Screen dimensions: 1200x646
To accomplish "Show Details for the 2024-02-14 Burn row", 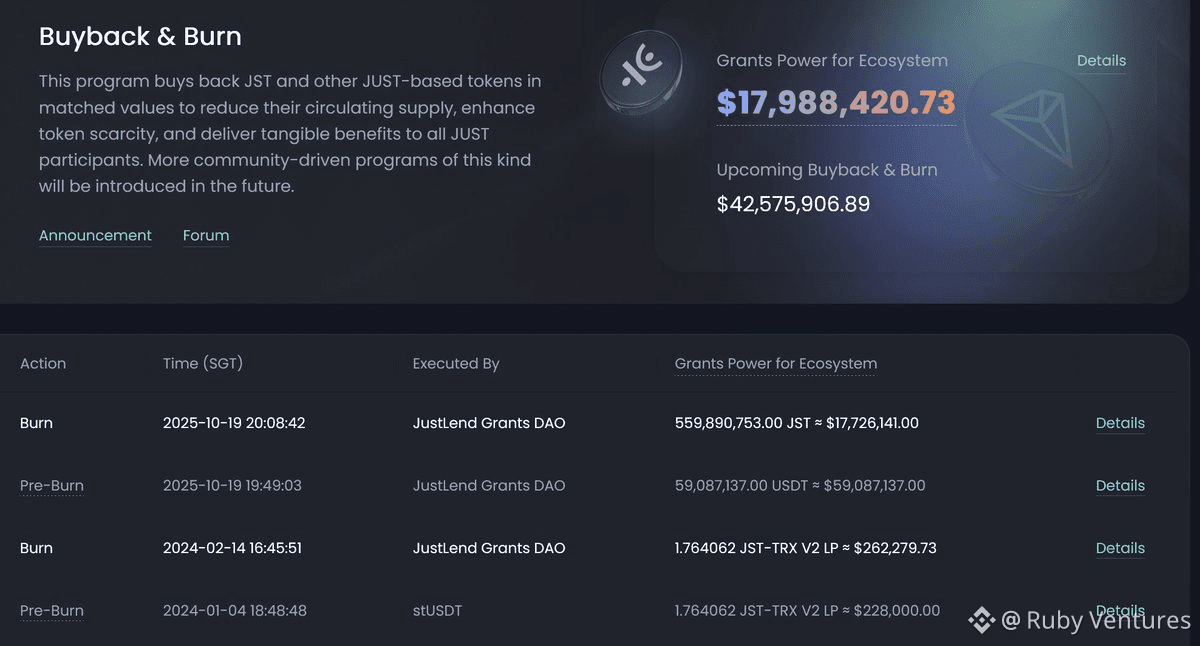I will [1120, 548].
